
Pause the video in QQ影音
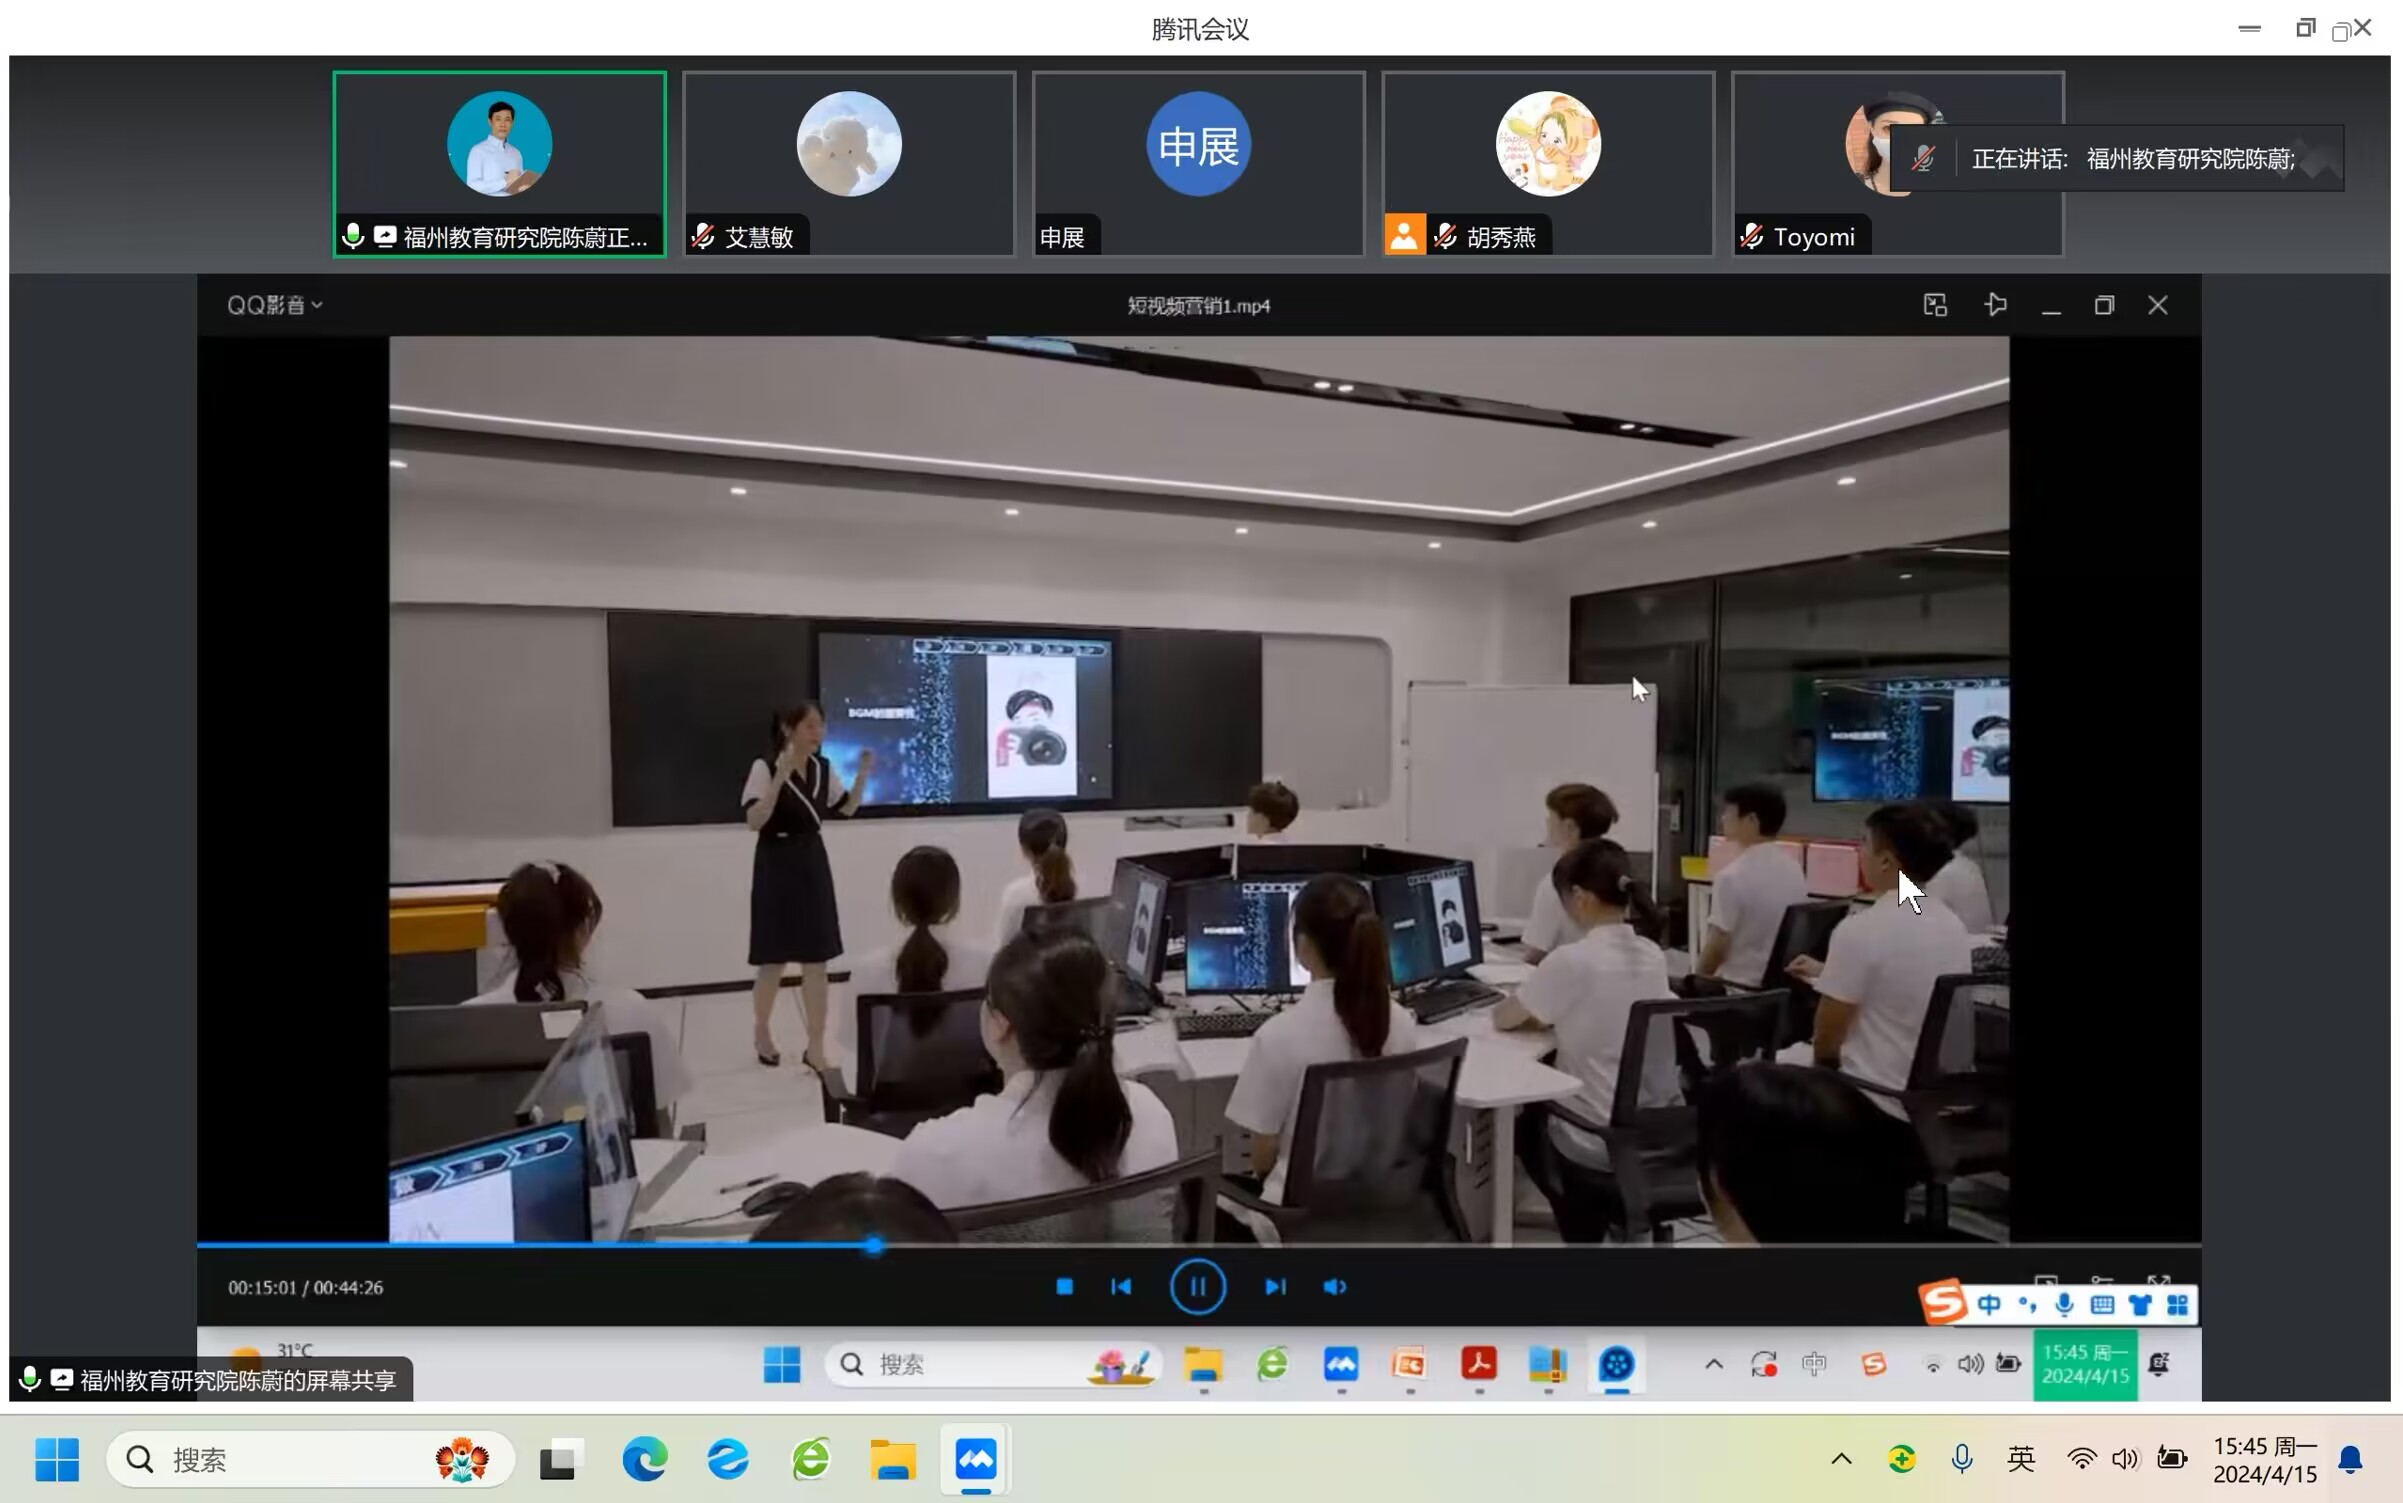pos(1197,1287)
